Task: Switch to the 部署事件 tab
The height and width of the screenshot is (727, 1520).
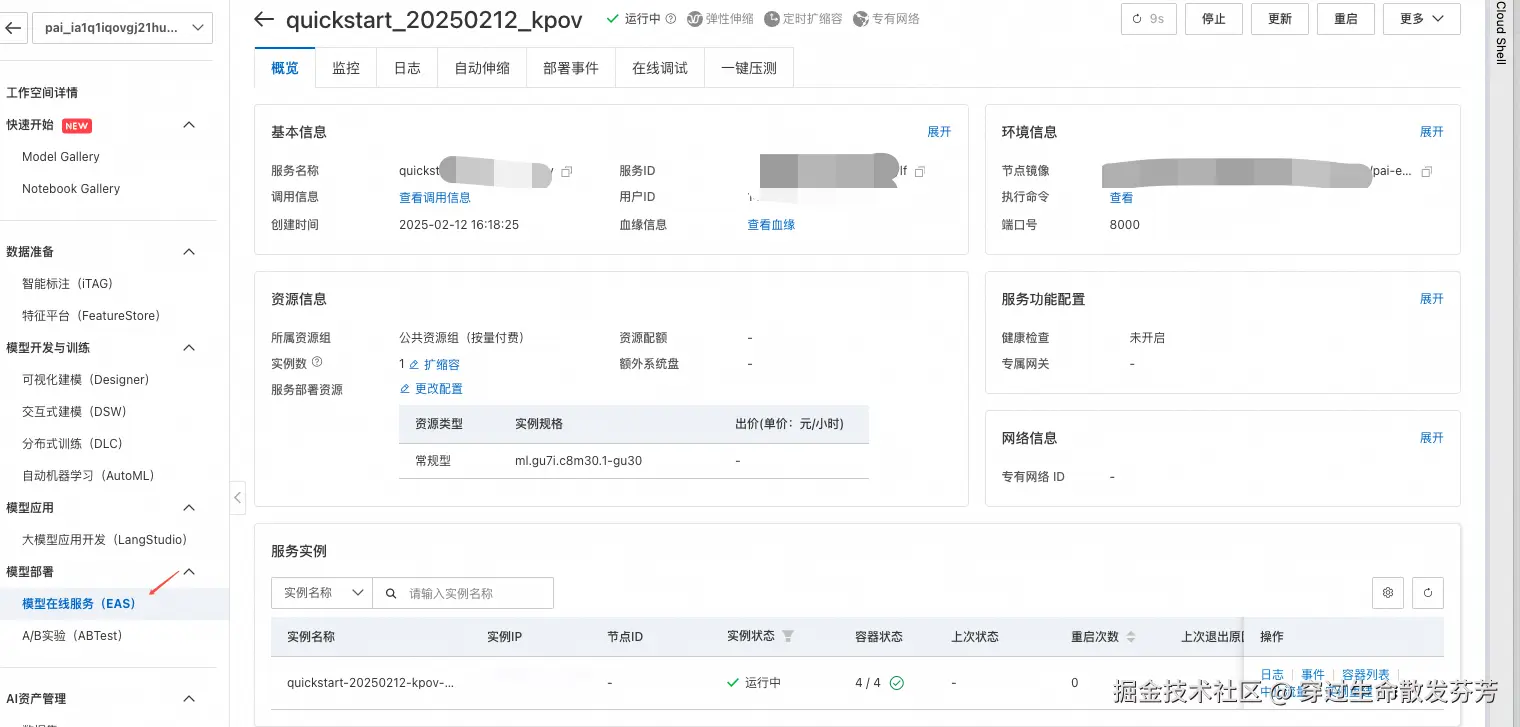Action: (571, 68)
